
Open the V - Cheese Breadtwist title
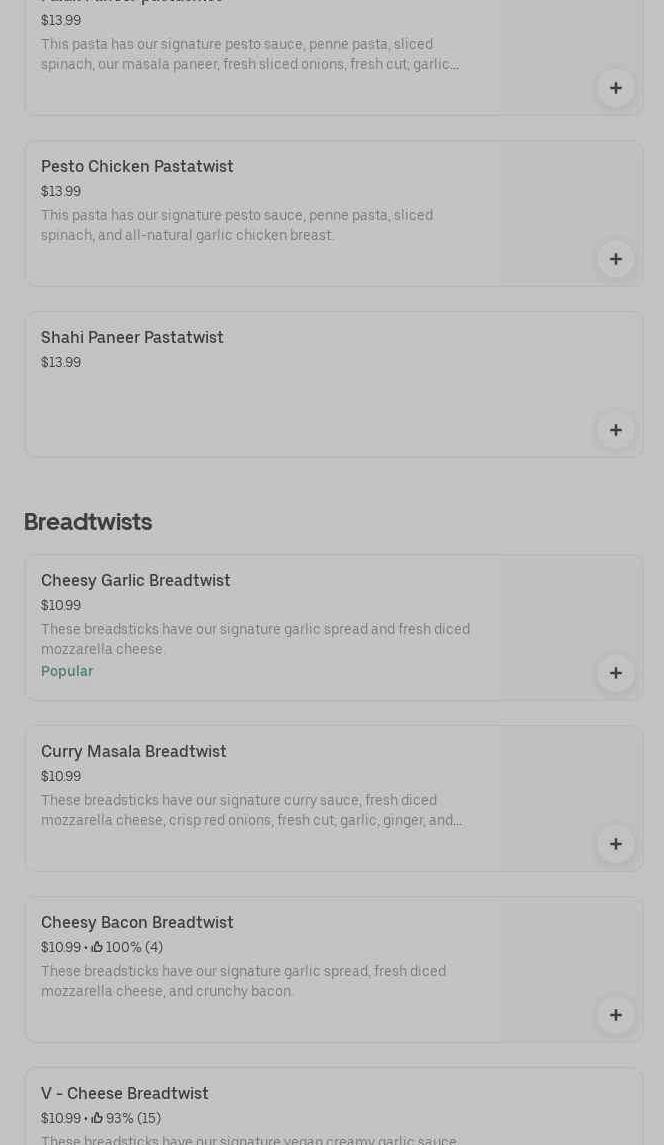(x=125, y=1093)
